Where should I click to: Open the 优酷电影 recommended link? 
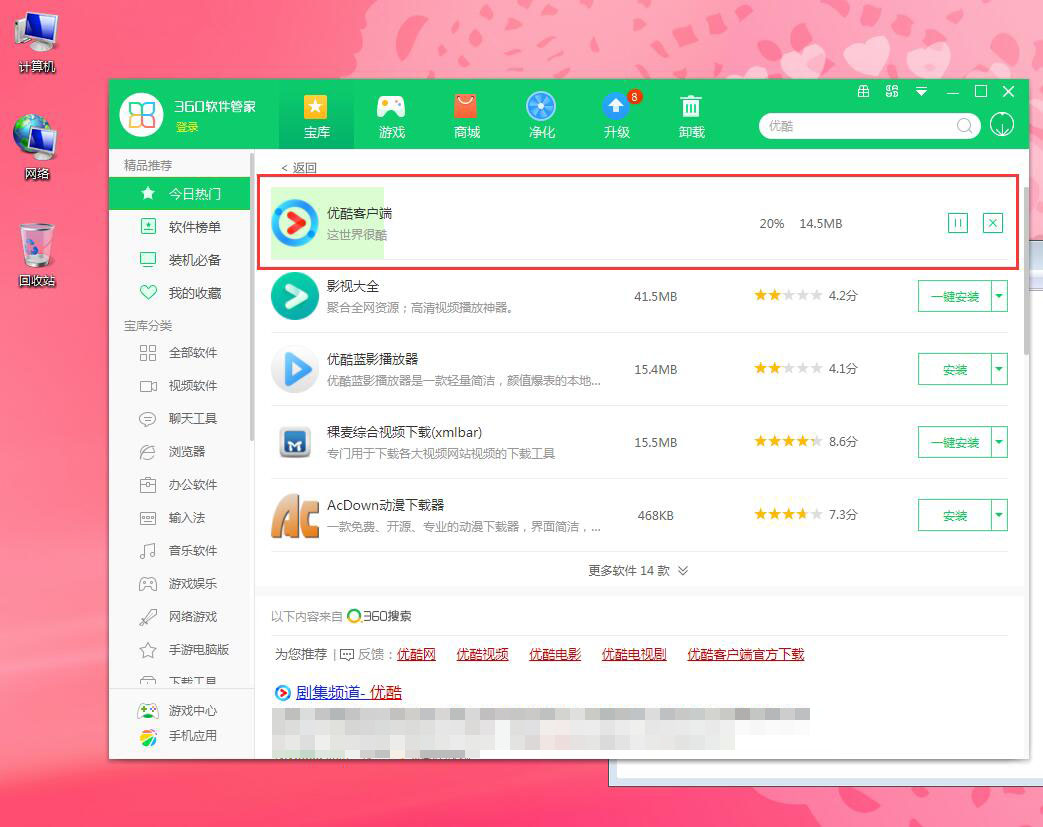[555, 655]
